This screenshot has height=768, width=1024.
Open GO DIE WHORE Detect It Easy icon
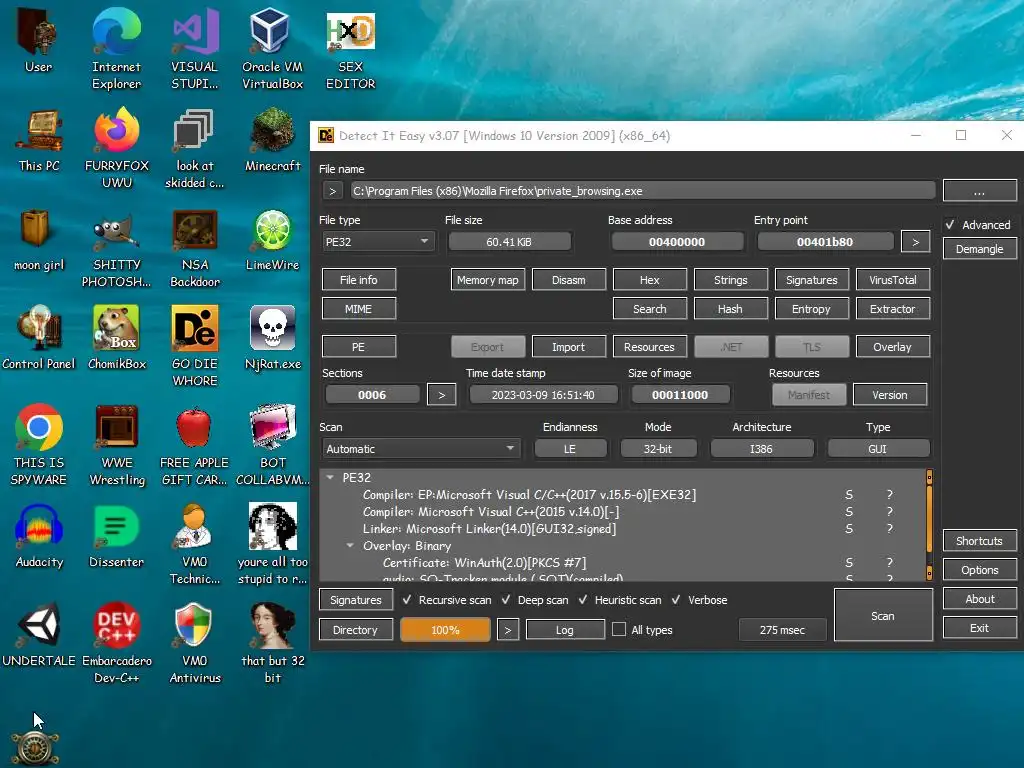pos(194,346)
